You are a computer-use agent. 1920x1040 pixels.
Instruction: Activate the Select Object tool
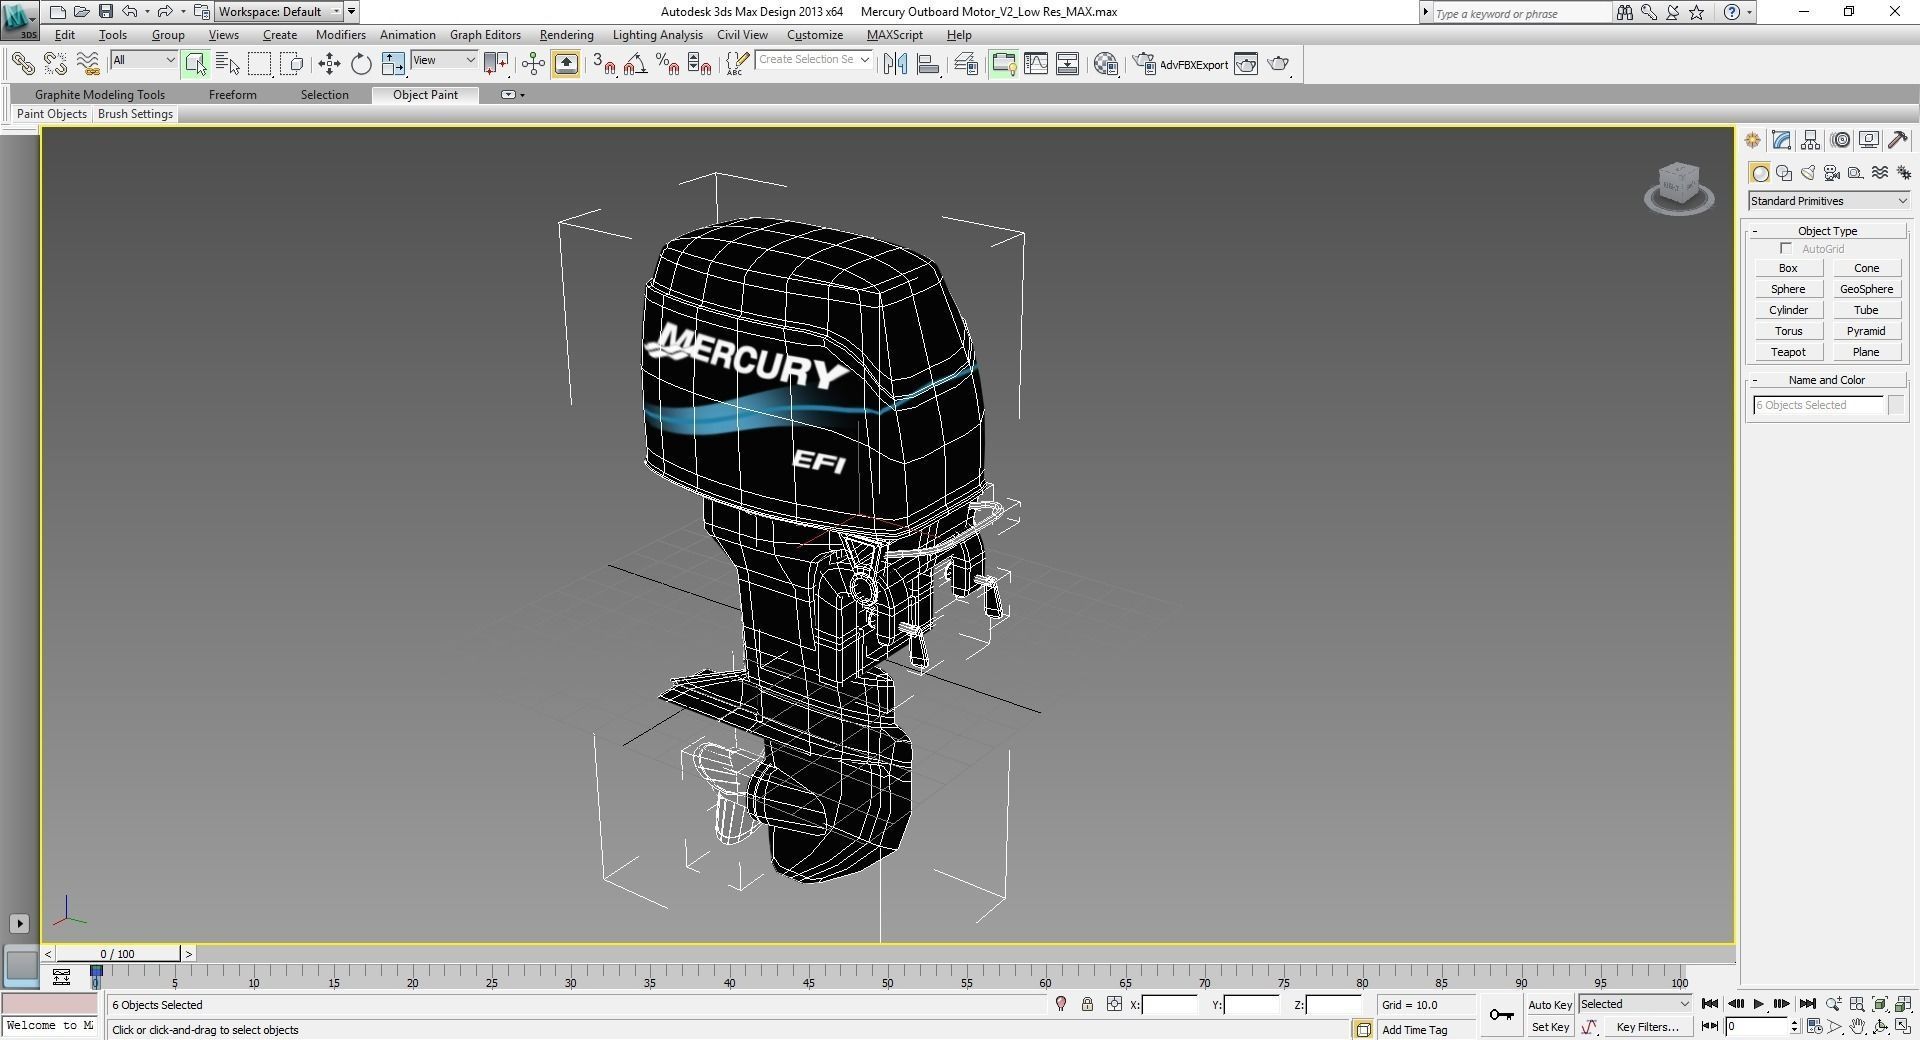click(195, 64)
